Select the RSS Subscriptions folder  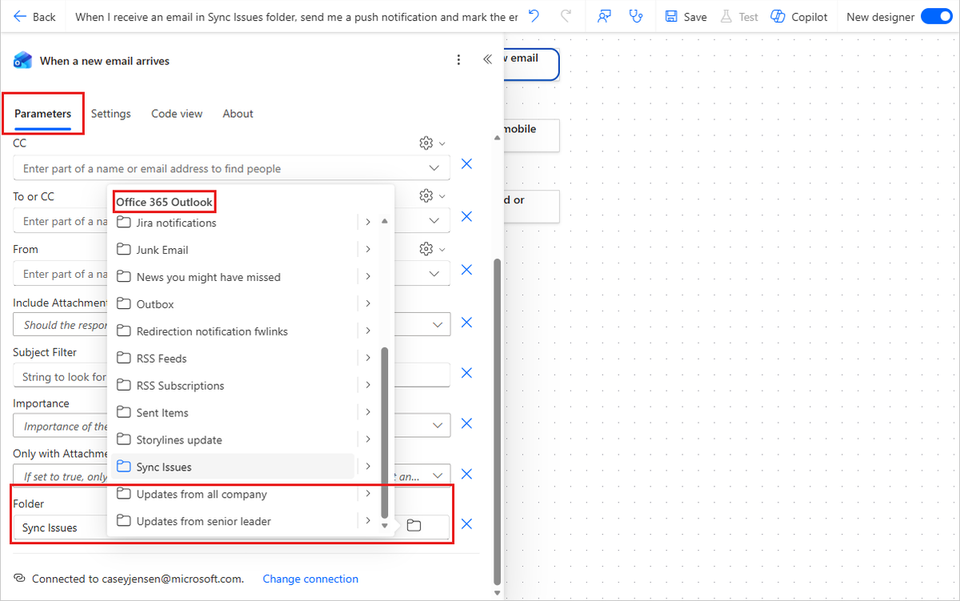[235, 386]
